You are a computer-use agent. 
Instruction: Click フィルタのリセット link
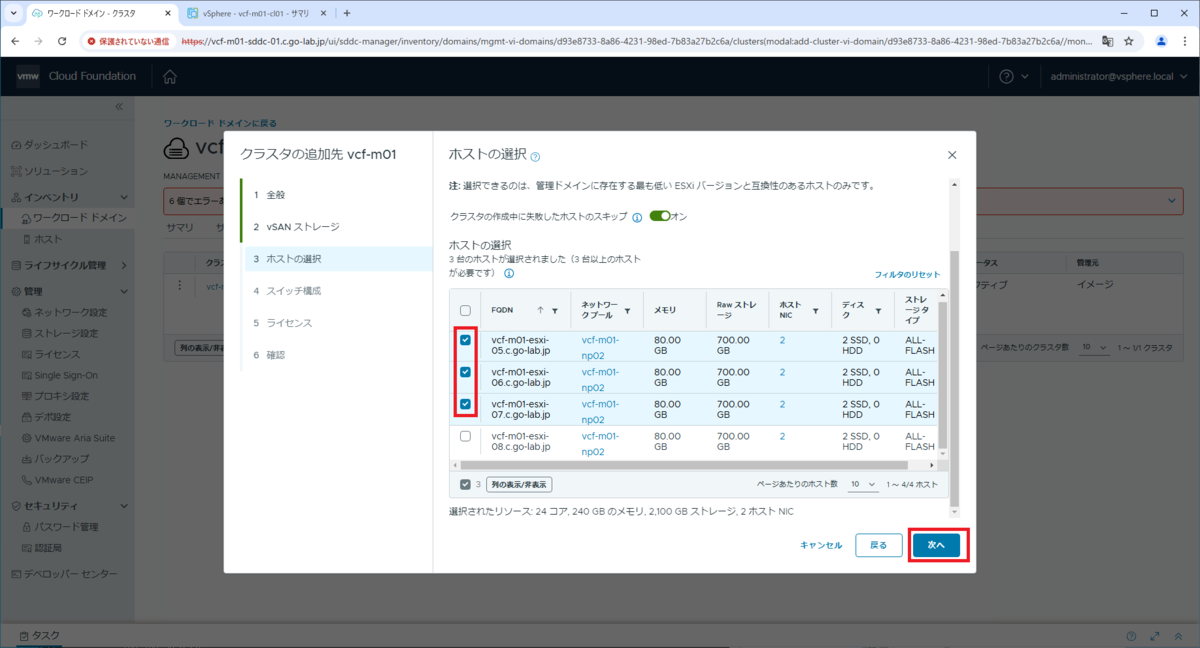(x=907, y=274)
